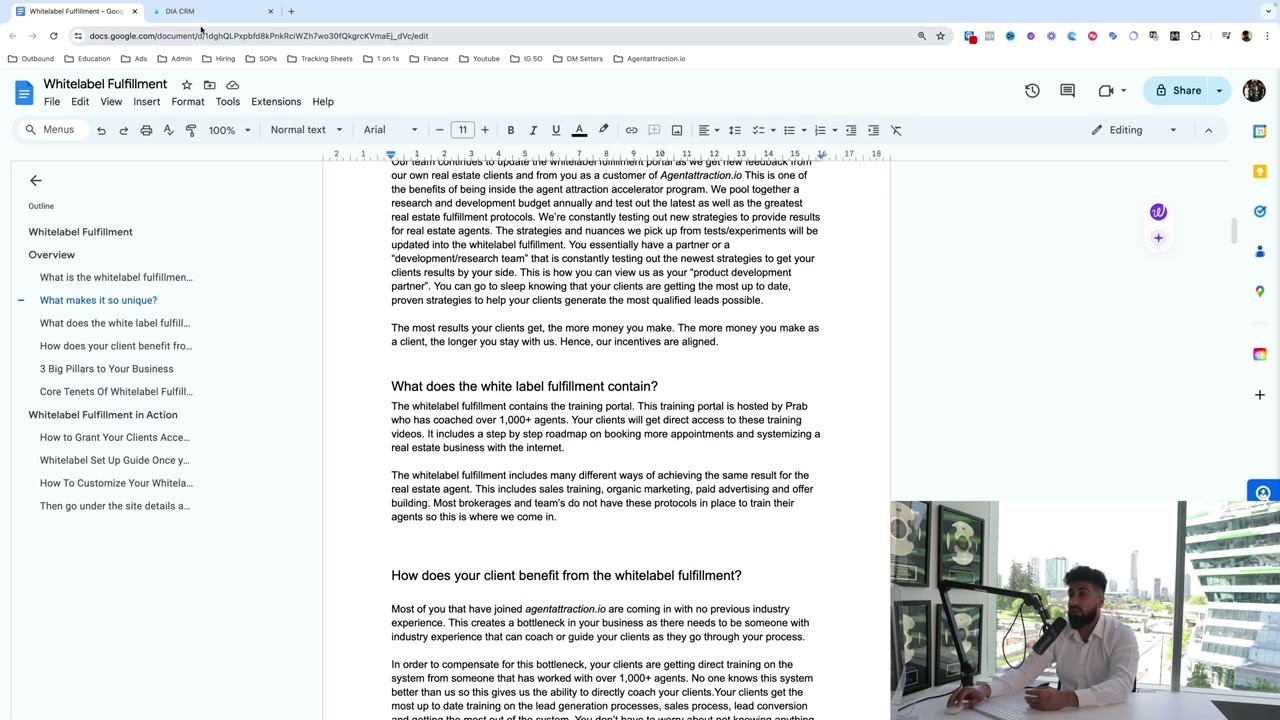Click the Undo arrow icon
This screenshot has height=720, width=1280.
(101, 130)
